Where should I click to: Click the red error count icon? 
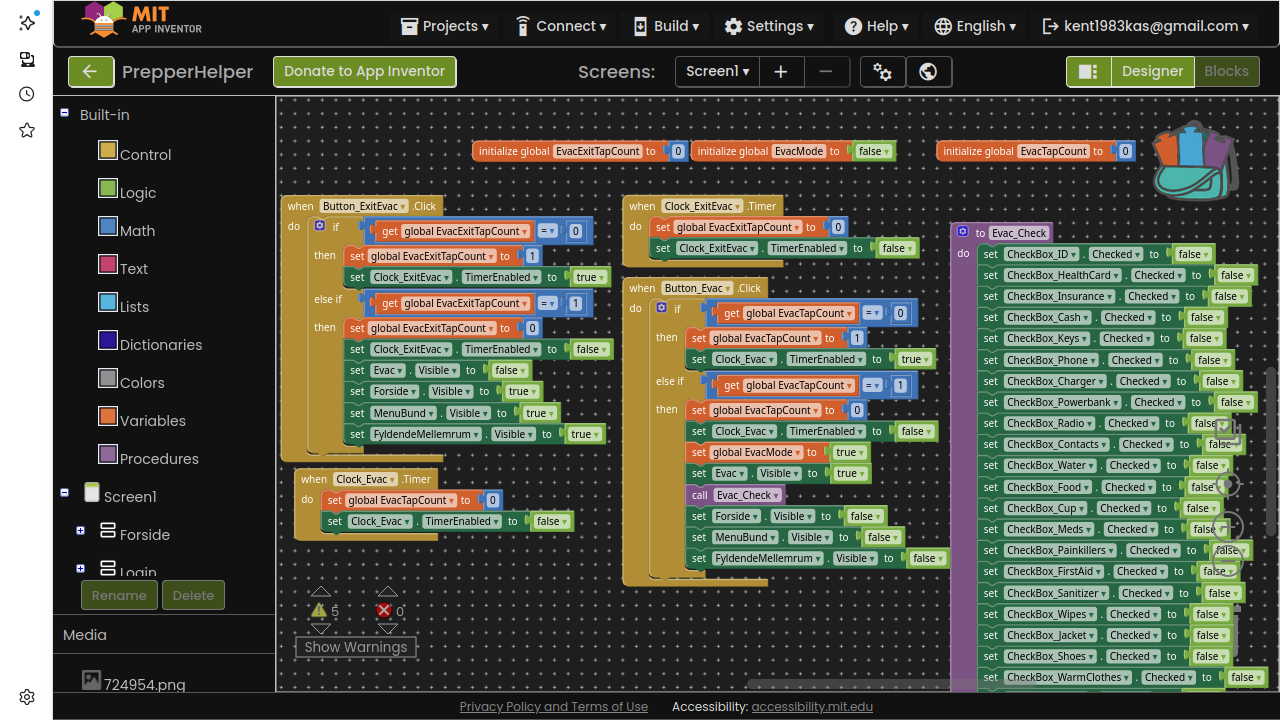384,610
